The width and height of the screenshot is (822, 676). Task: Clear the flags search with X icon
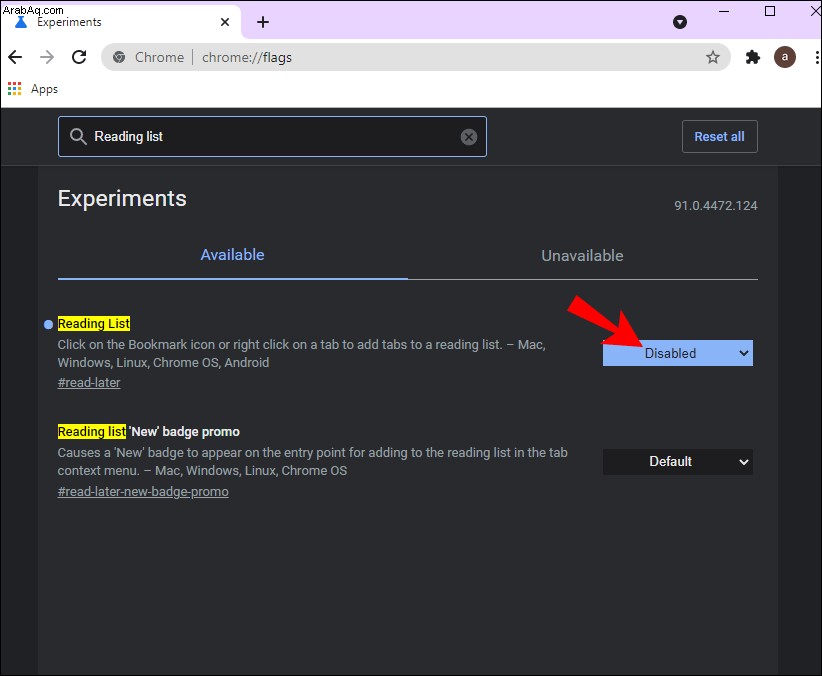(469, 137)
